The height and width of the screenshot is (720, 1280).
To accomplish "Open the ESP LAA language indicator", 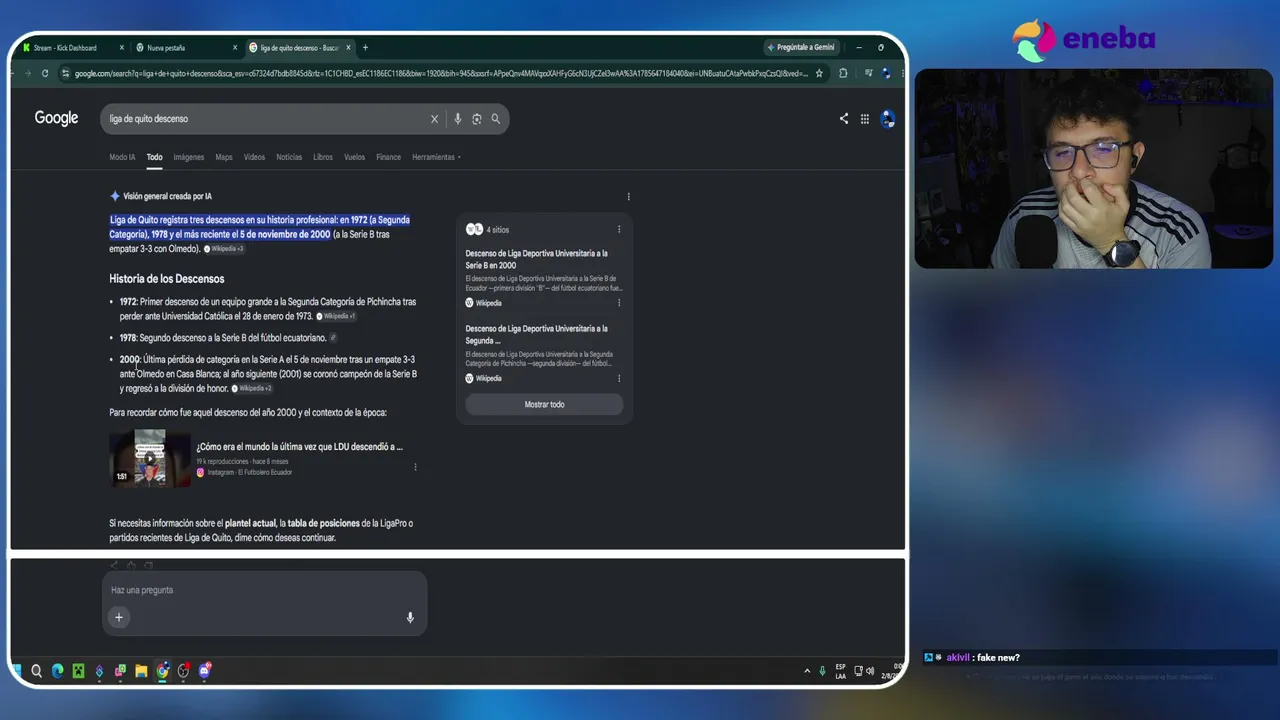I will click(840, 671).
